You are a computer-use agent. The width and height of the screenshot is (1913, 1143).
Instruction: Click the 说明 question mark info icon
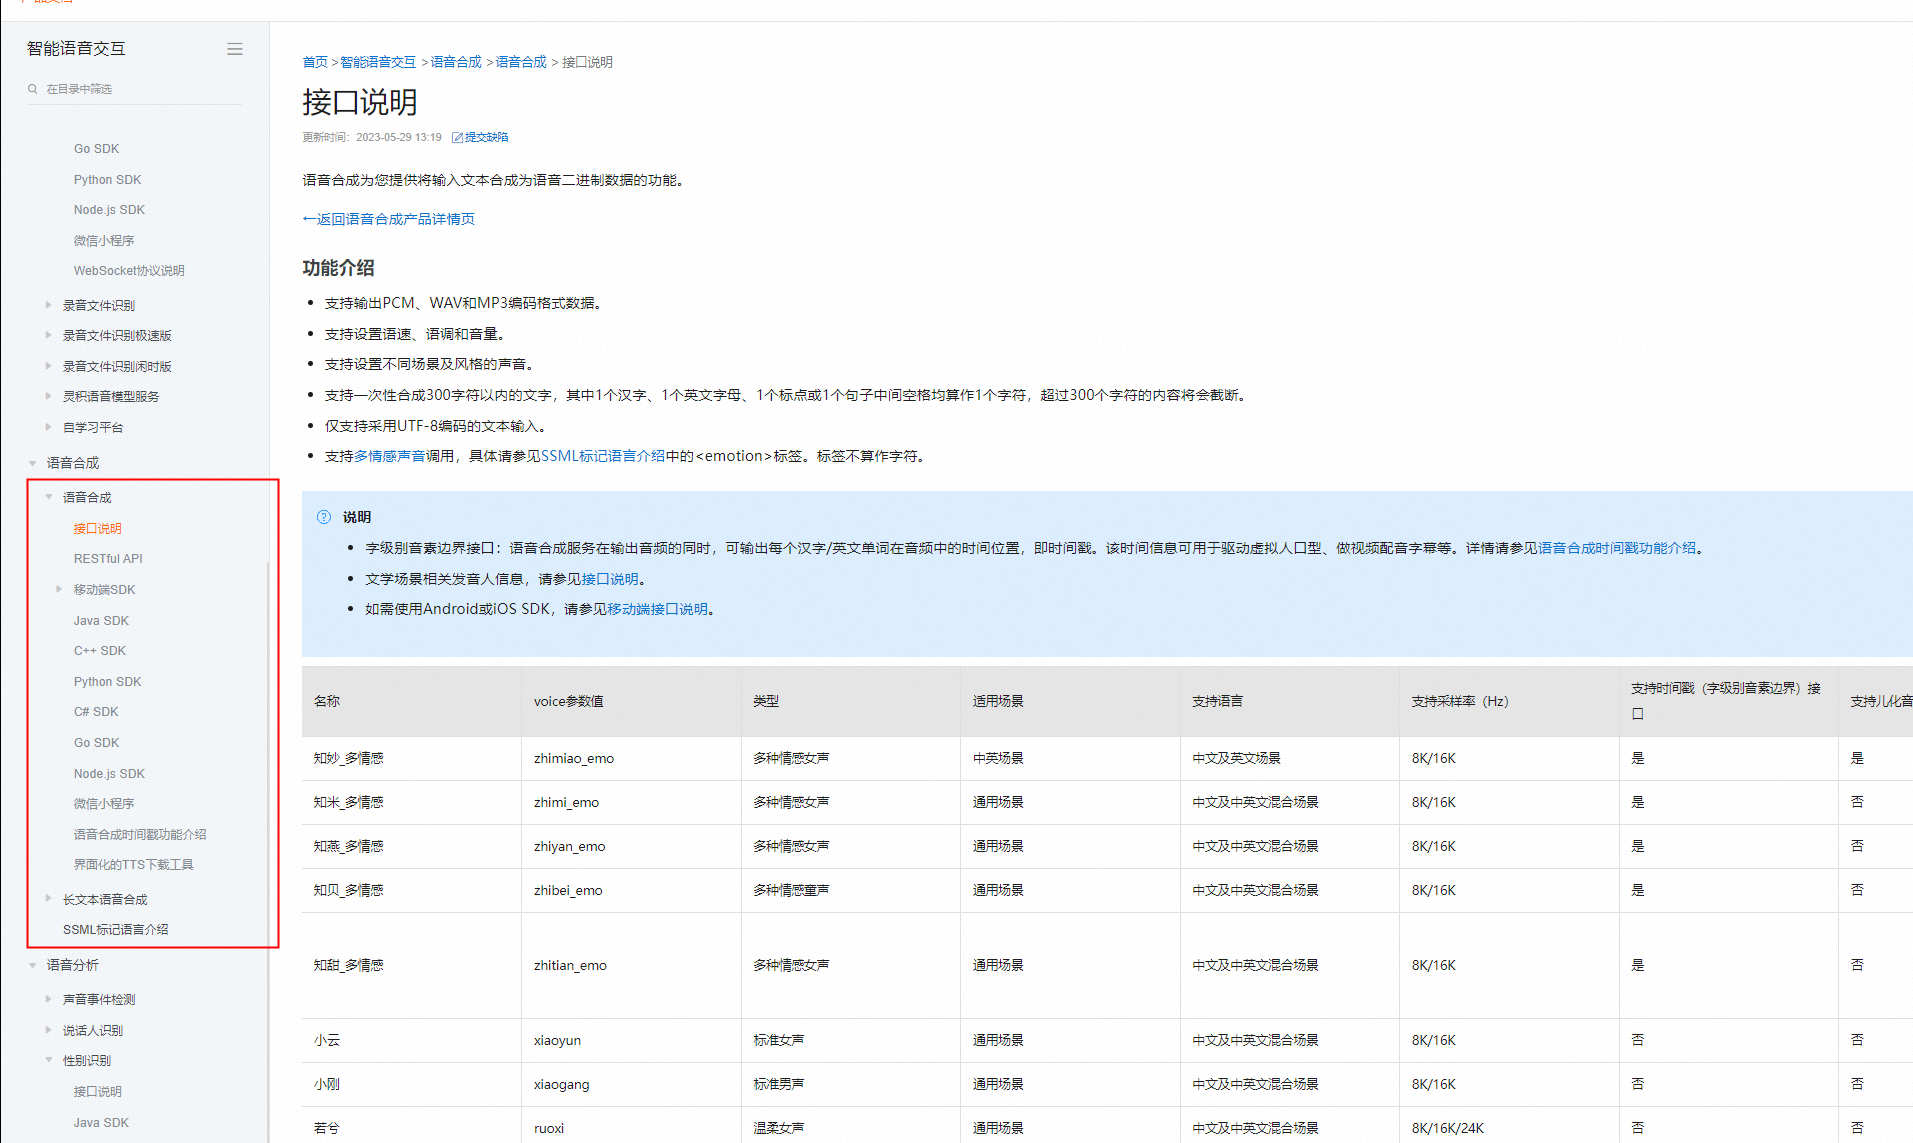324,517
